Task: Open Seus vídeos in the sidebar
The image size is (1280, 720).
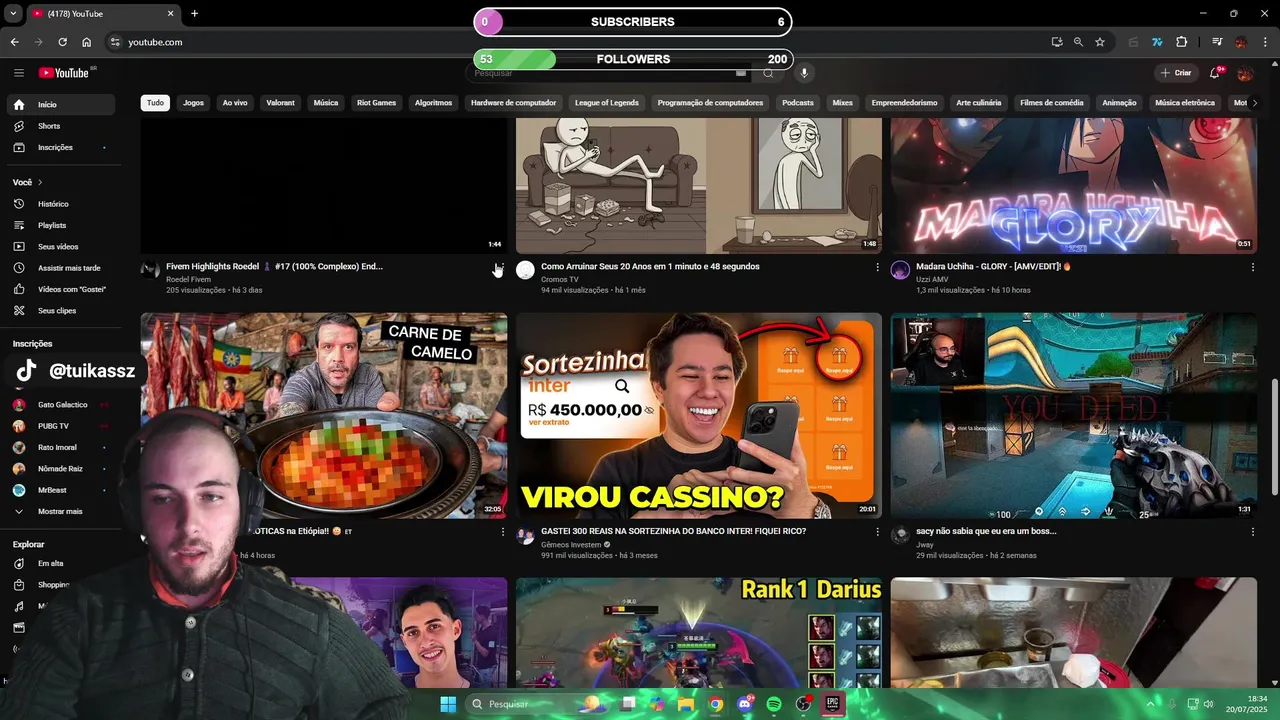Action: 60,246
